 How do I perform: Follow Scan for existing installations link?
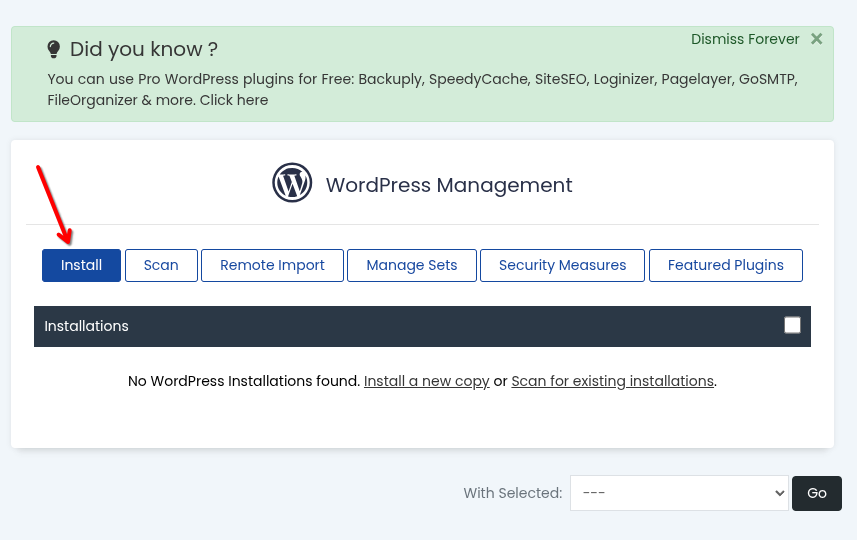click(x=613, y=381)
